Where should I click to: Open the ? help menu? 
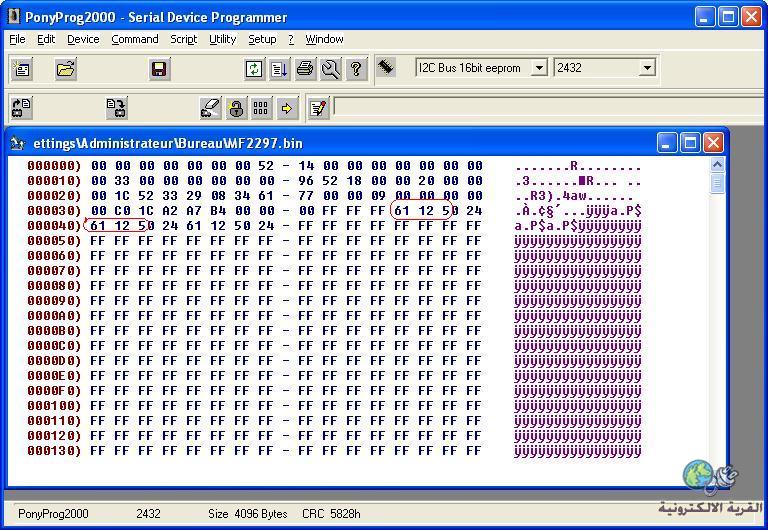[x=291, y=39]
